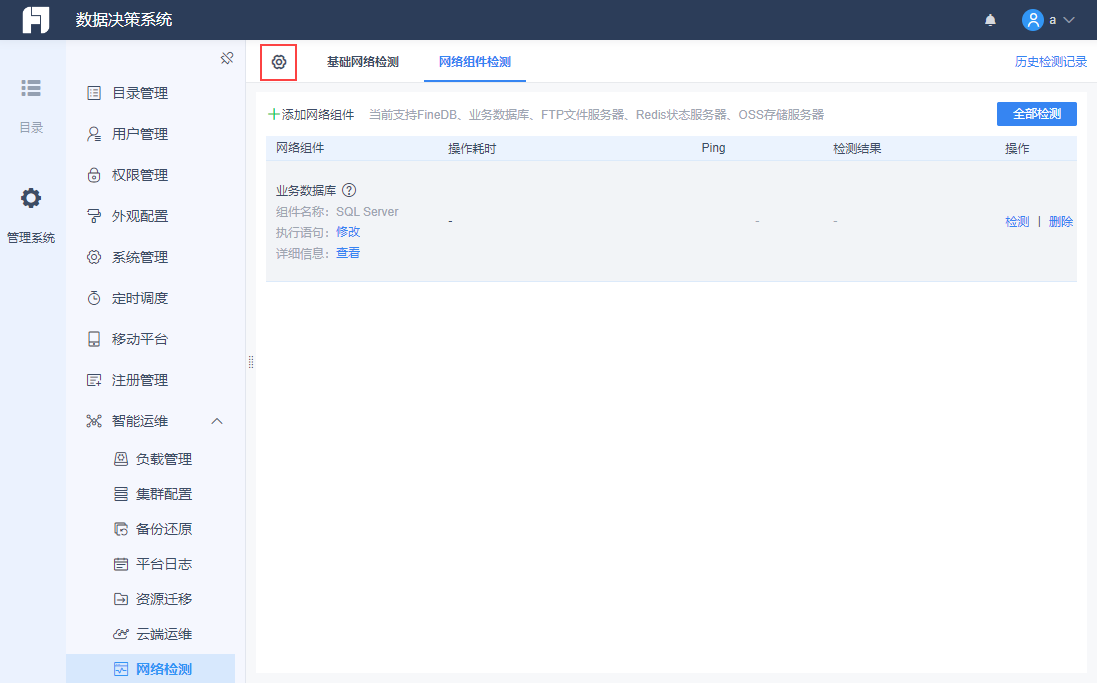
Task: Click the 外观配置 paint roller icon
Action: [94, 216]
